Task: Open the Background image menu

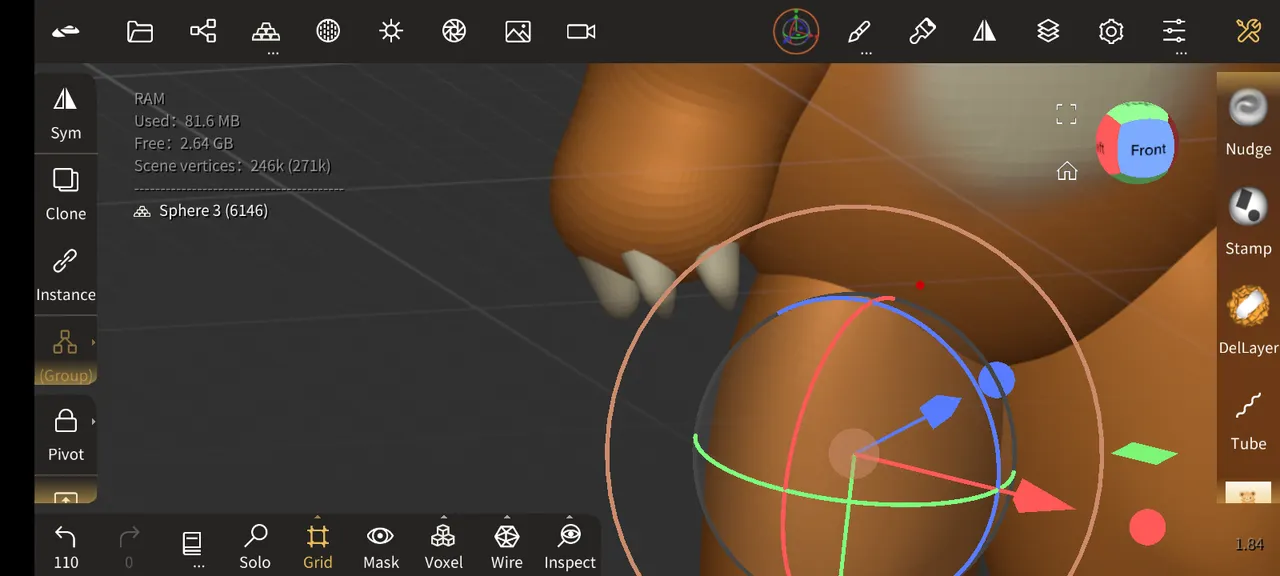Action: click(518, 31)
